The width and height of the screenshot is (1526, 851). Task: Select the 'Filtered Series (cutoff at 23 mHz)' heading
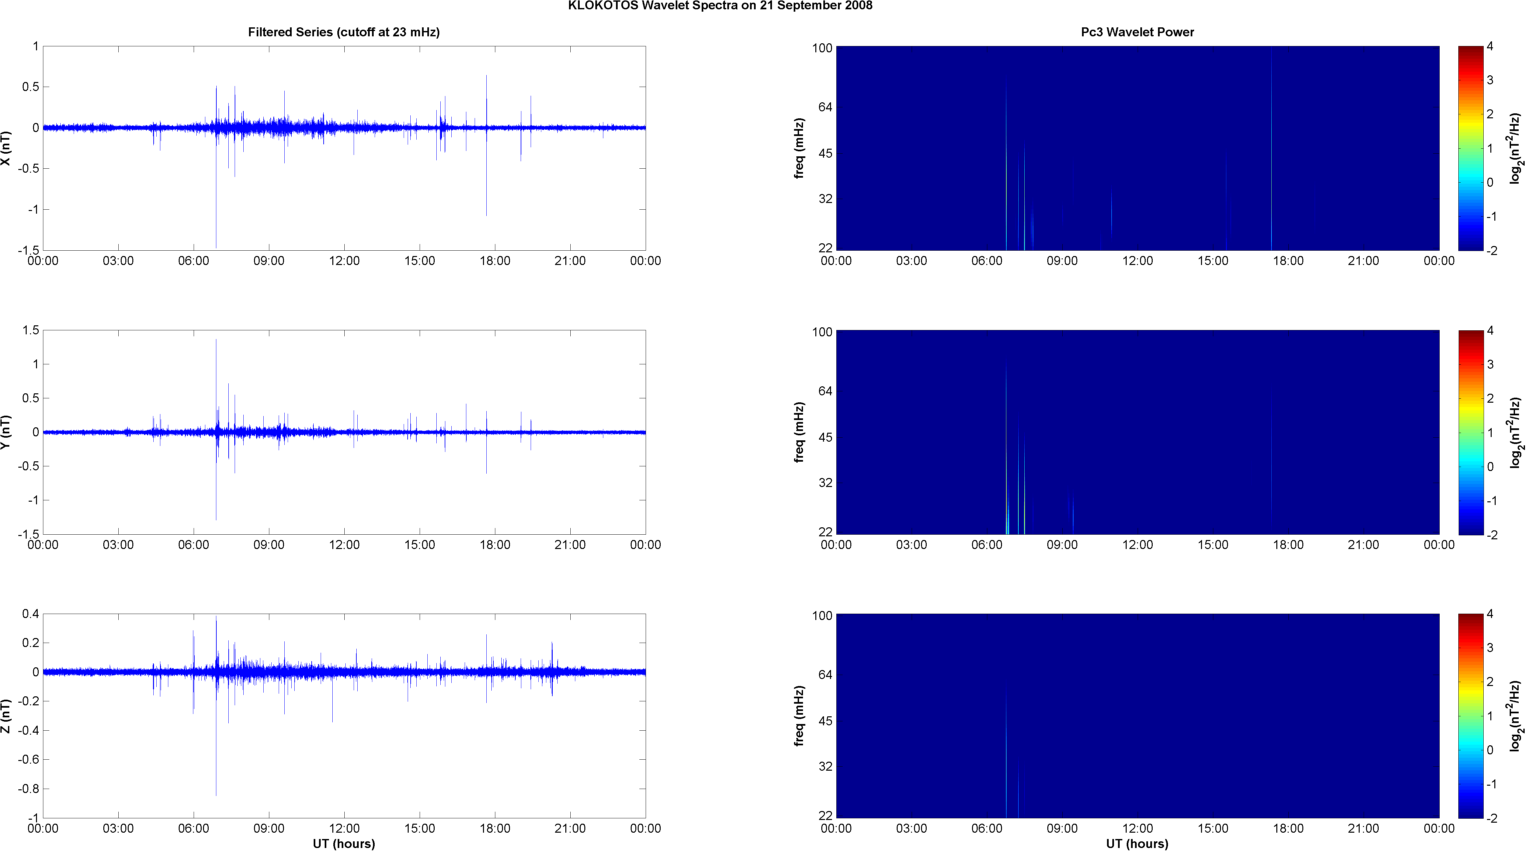[x=343, y=32]
